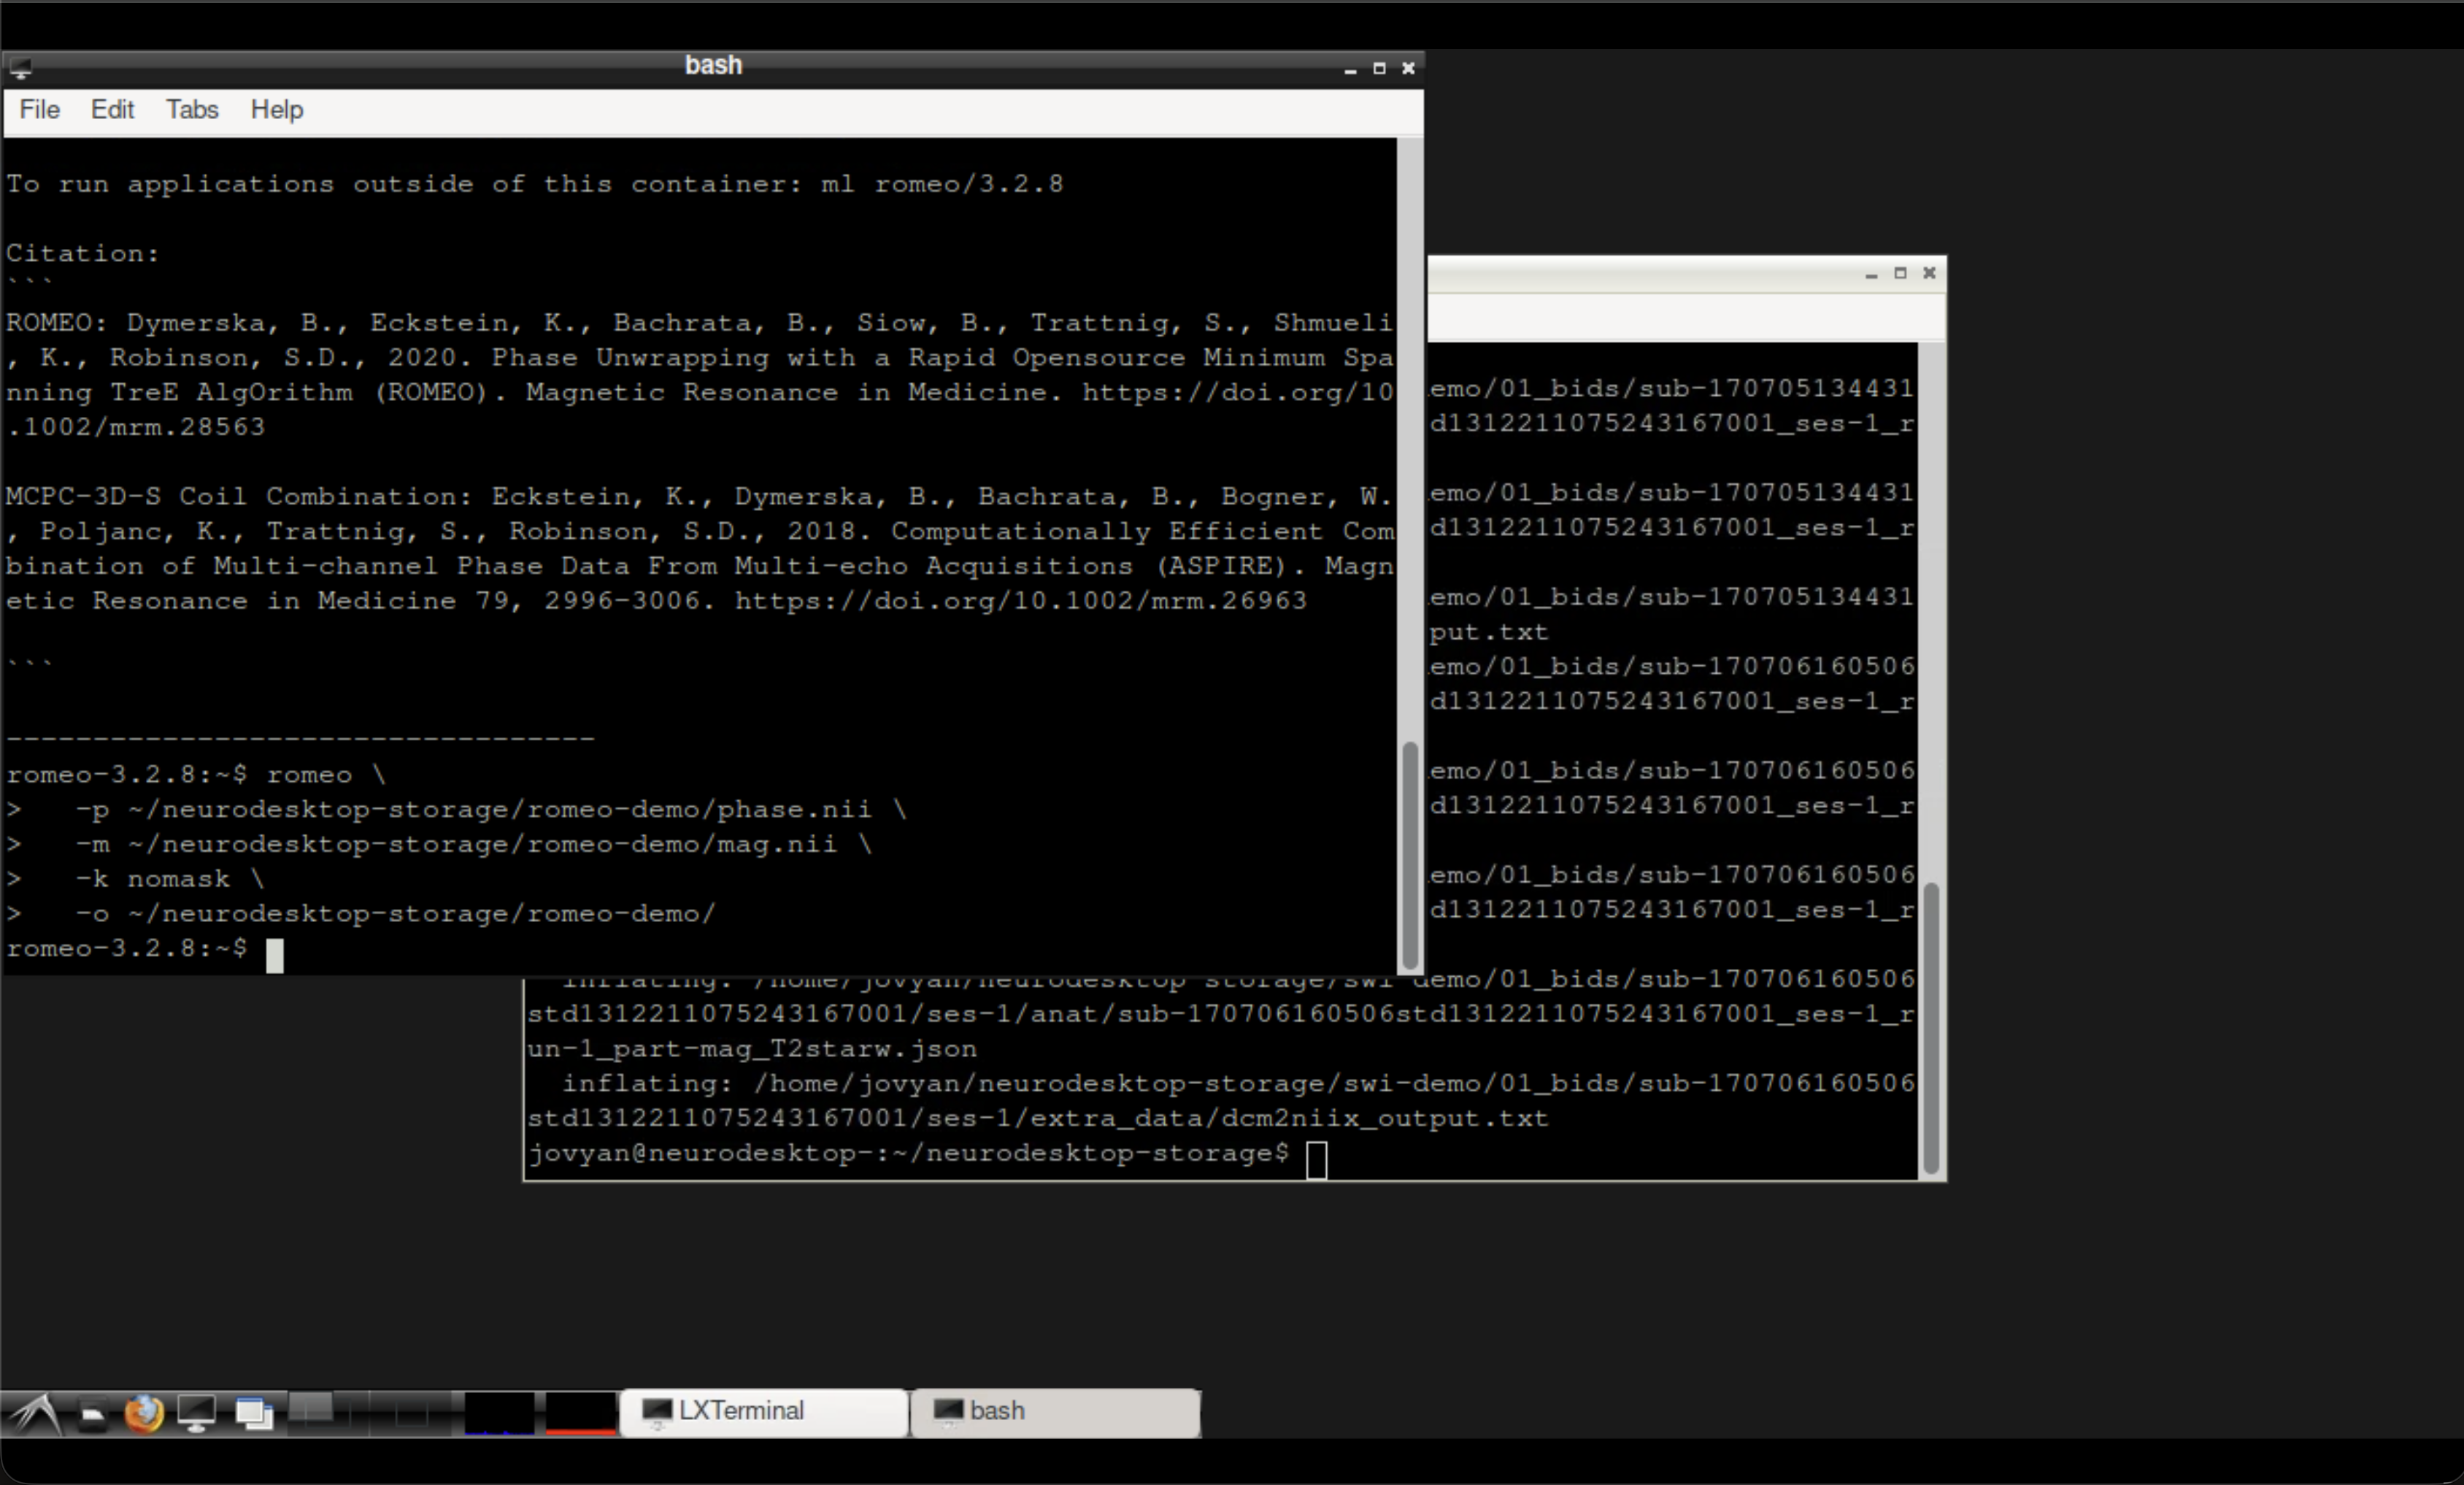Click the "-o ~/neurodesktop-storage/romeo-demo/" line

point(361,914)
